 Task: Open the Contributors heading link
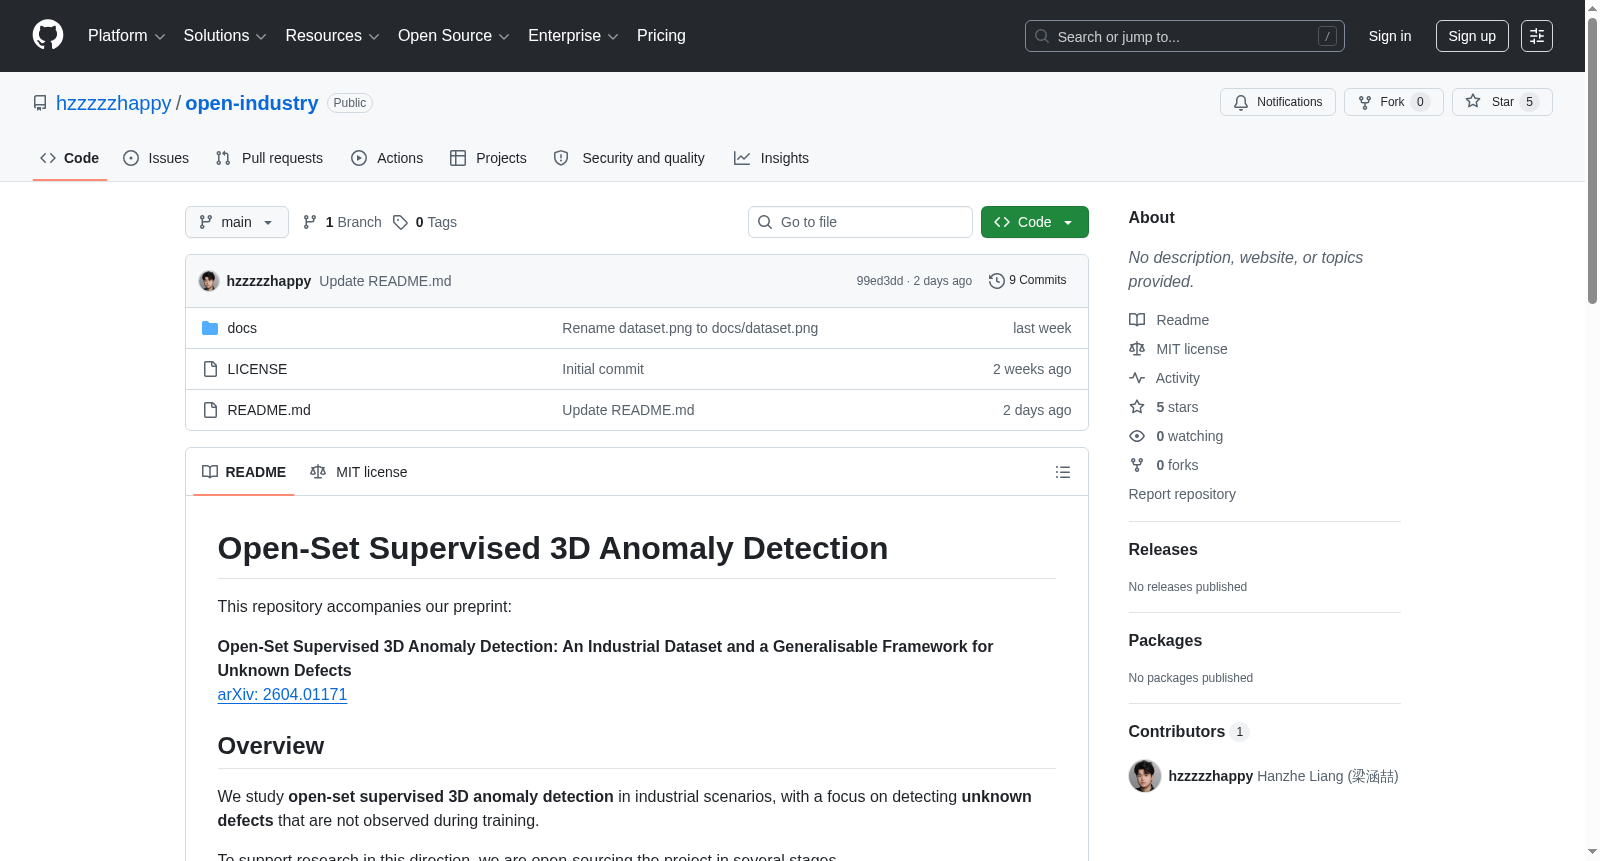point(1189,732)
